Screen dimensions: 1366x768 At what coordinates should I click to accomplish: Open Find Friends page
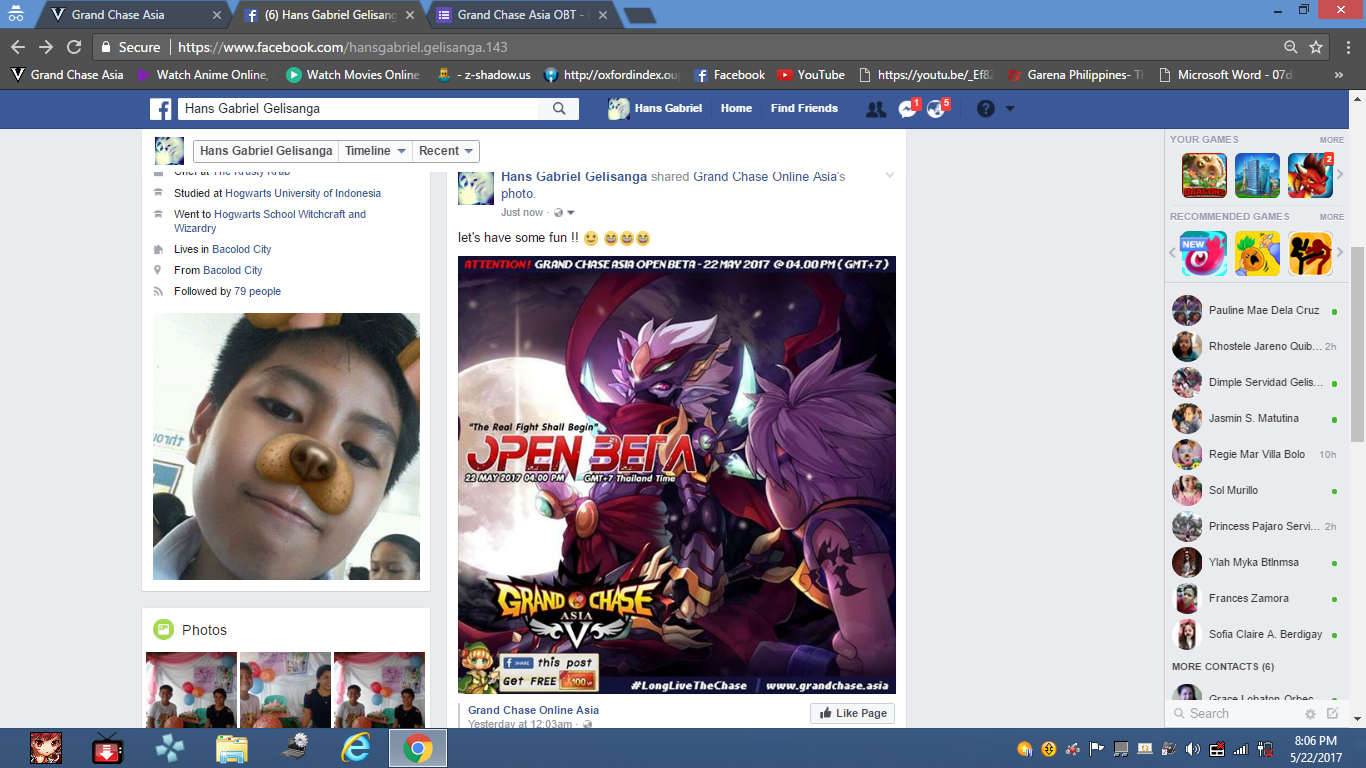(804, 108)
